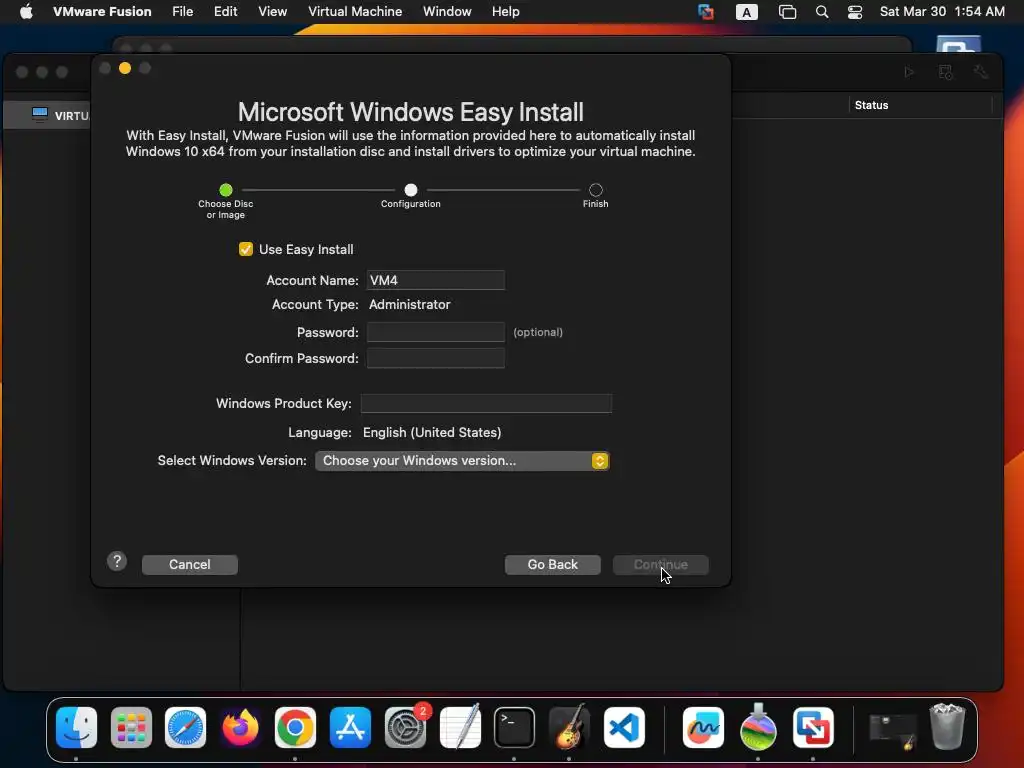Click the Go Back button
Screen dimensions: 1024x768
(x=552, y=564)
